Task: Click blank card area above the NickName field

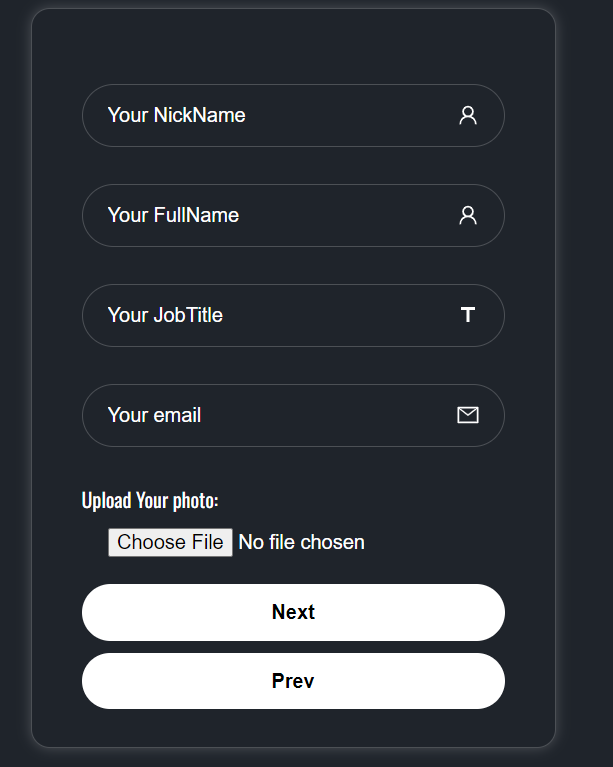Action: coord(293,45)
